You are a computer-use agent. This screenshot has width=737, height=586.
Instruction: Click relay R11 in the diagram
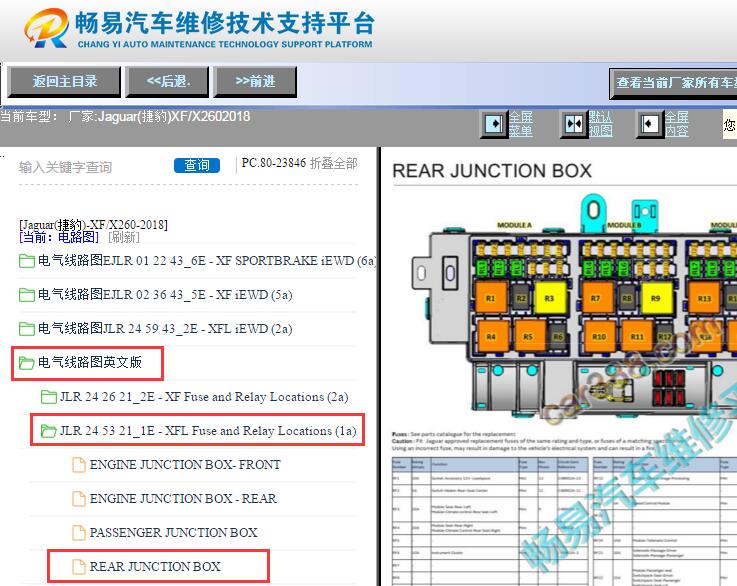tap(636, 336)
